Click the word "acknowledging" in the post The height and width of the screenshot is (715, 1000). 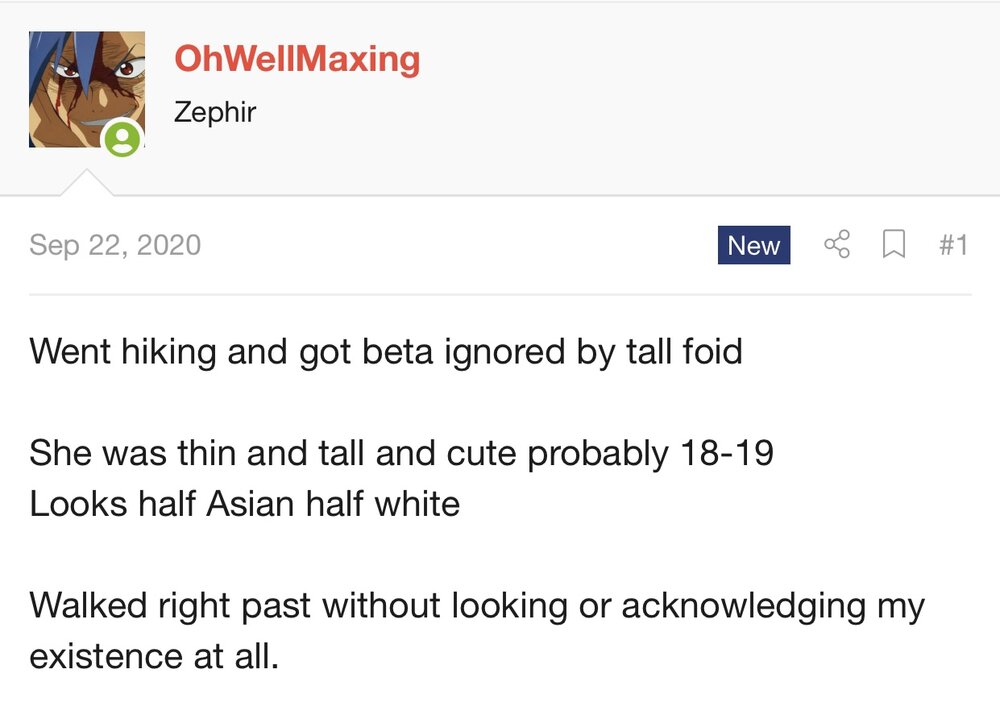(744, 606)
